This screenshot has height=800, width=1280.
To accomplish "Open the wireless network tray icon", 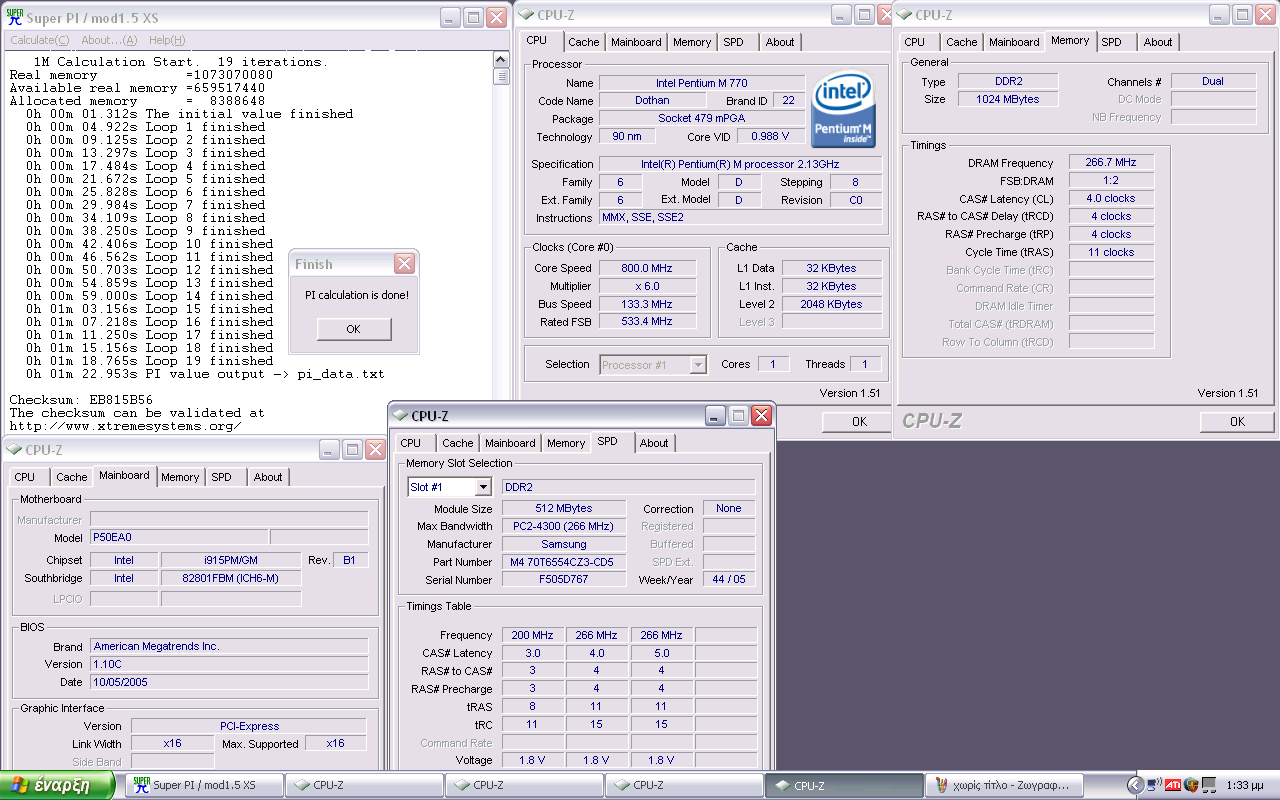I will 1154,785.
